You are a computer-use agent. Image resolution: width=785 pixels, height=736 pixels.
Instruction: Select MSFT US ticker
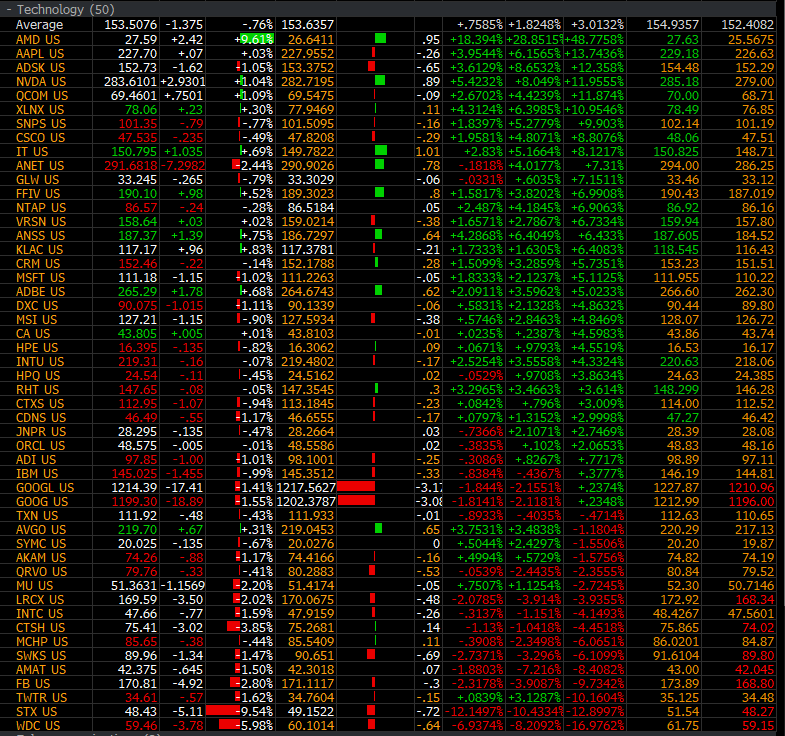(x=41, y=278)
